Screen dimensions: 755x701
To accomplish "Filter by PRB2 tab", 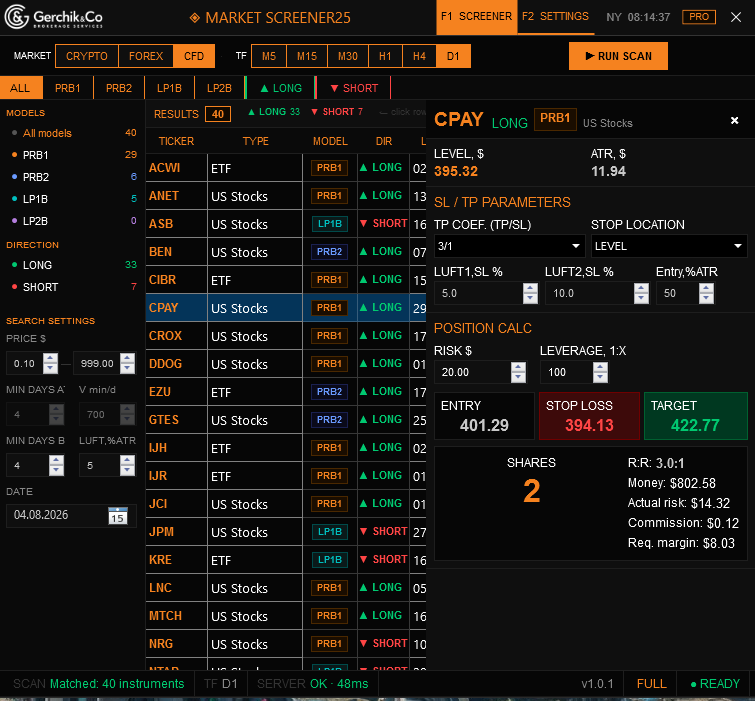I will click(x=119, y=88).
